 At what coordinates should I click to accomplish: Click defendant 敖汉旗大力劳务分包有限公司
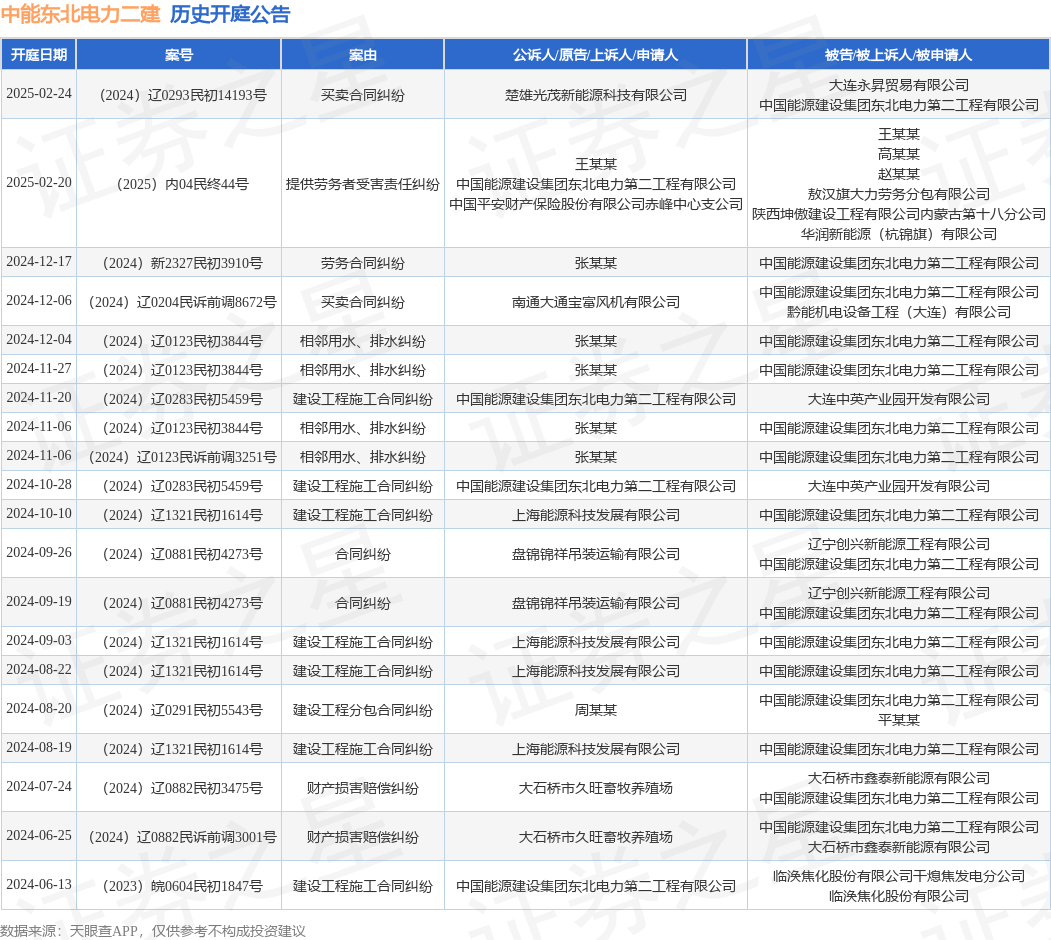coord(898,194)
